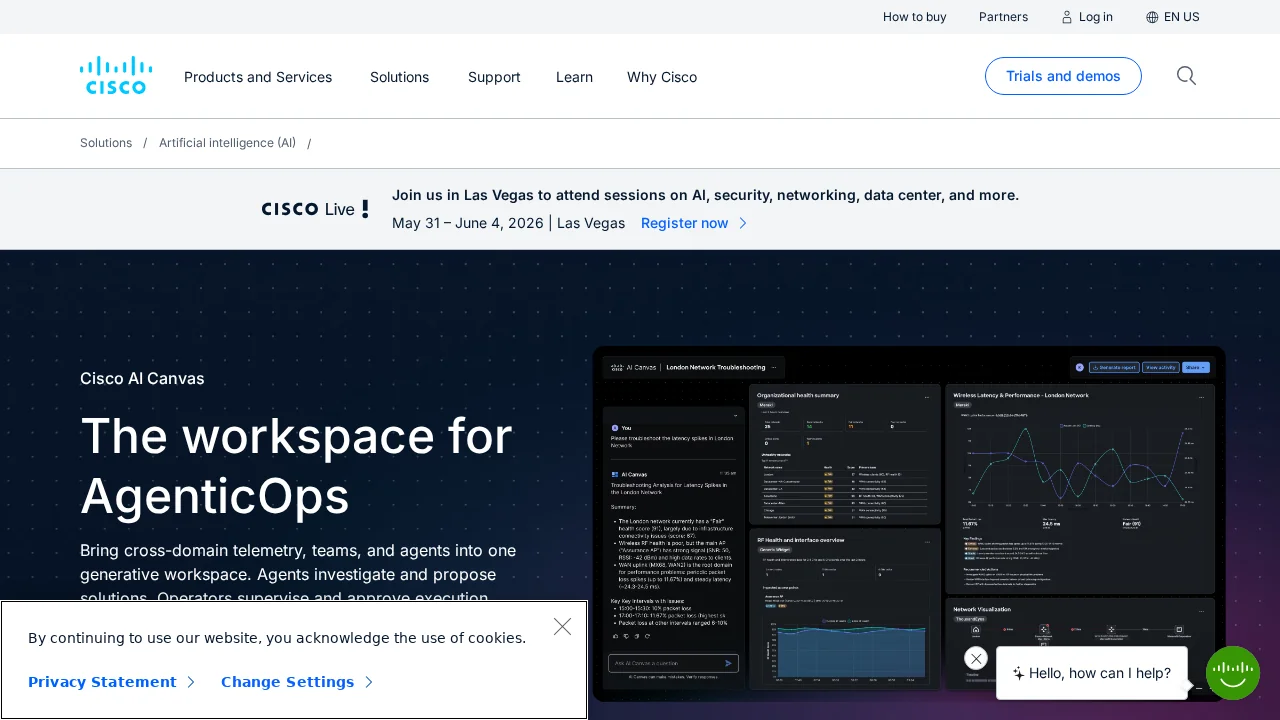This screenshot has width=1280, height=720.
Task: Click the green chat assistant icon
Action: tap(1232, 673)
